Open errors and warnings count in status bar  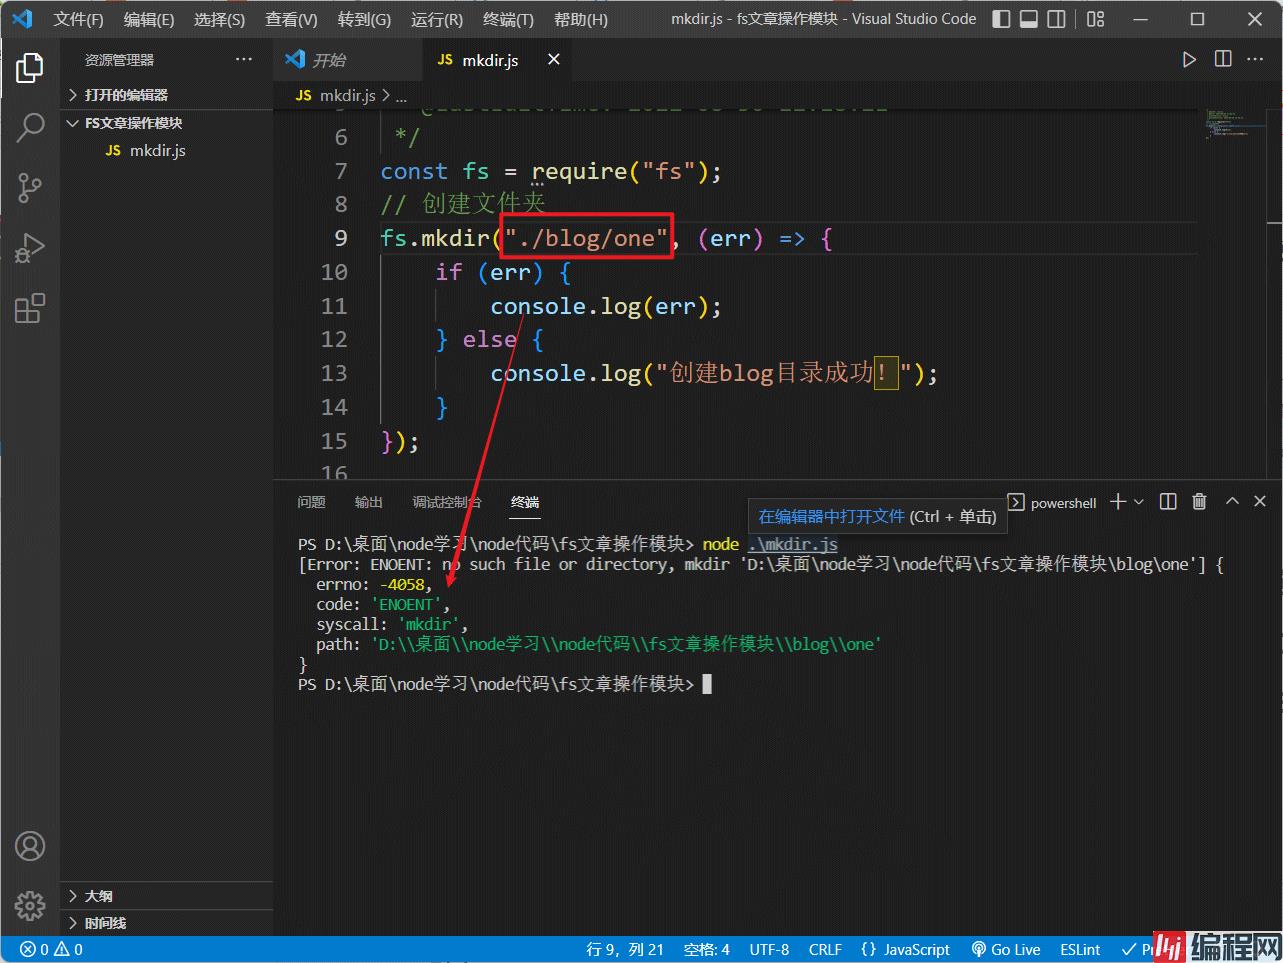pyautogui.click(x=53, y=950)
